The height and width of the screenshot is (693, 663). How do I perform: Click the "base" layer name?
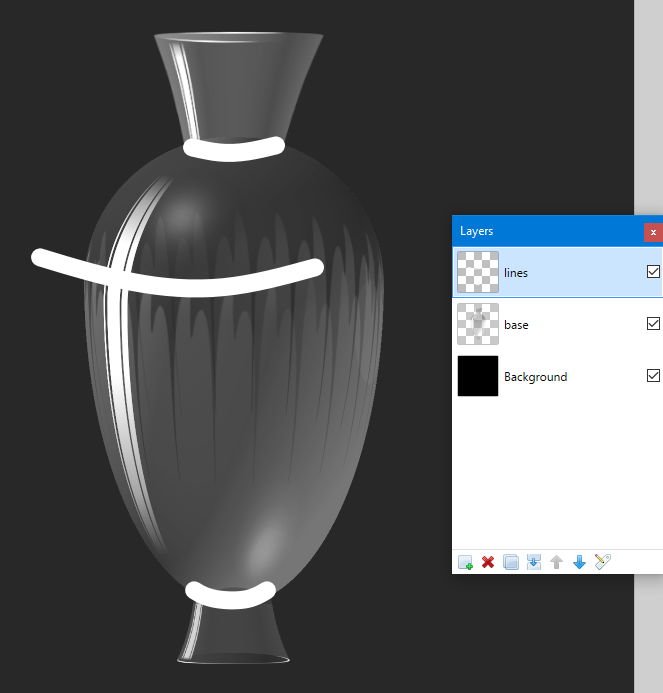(x=516, y=325)
